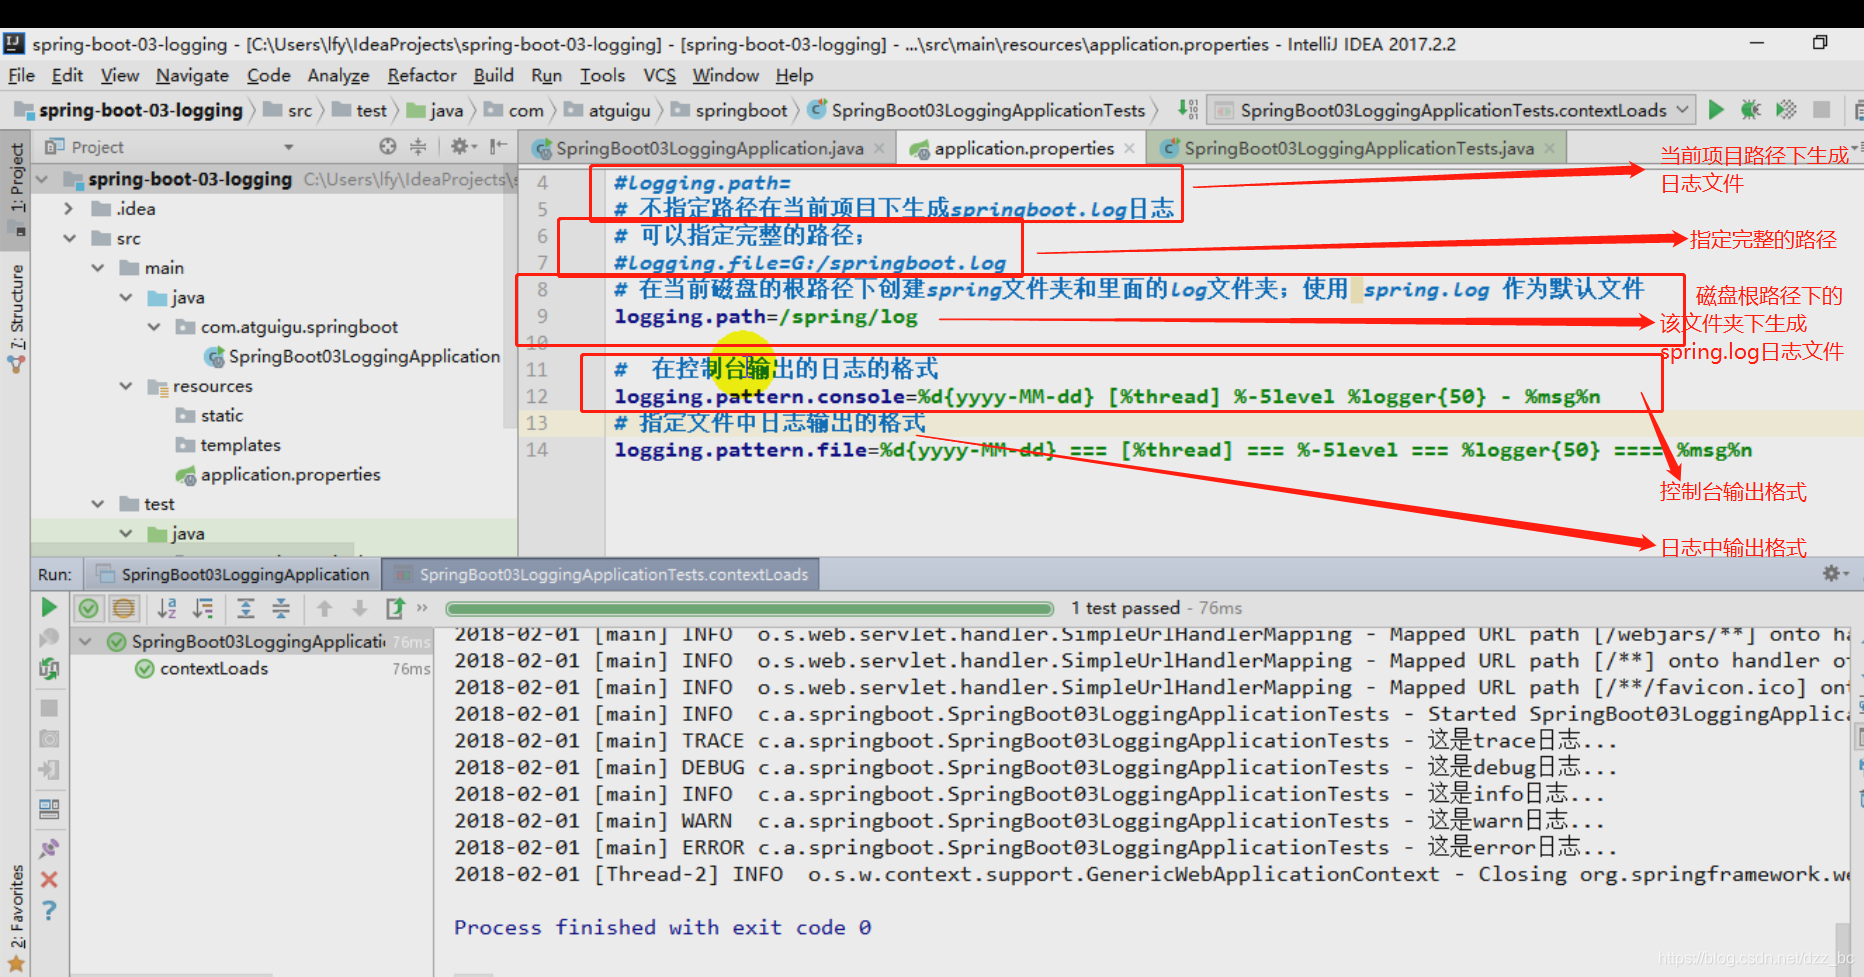This screenshot has width=1864, height=977.
Task: Hide the Project tool window
Action: (498, 147)
